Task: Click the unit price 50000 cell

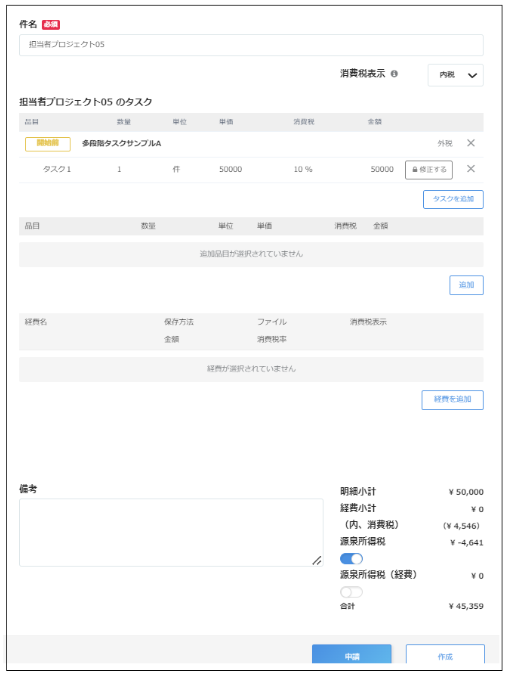Action: [x=230, y=169]
